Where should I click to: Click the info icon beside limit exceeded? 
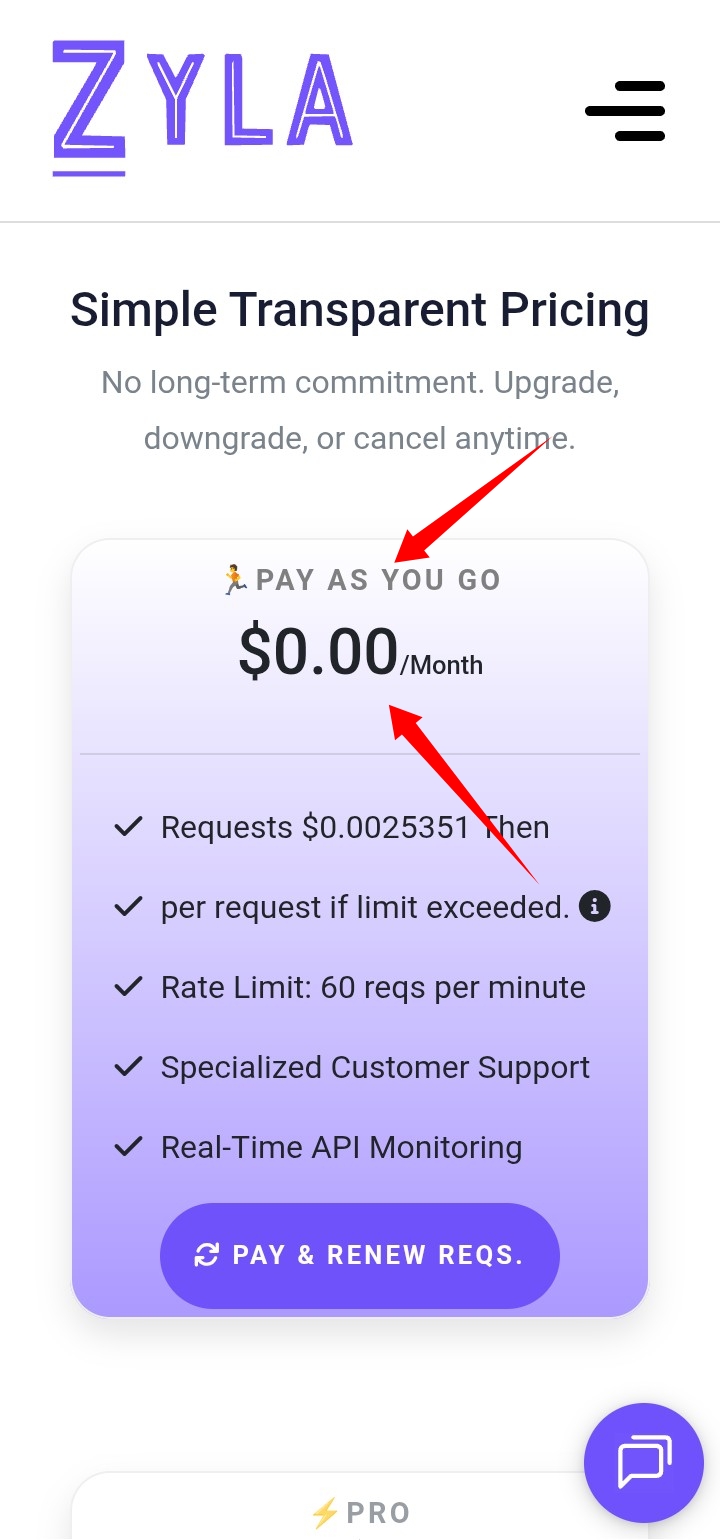point(595,907)
